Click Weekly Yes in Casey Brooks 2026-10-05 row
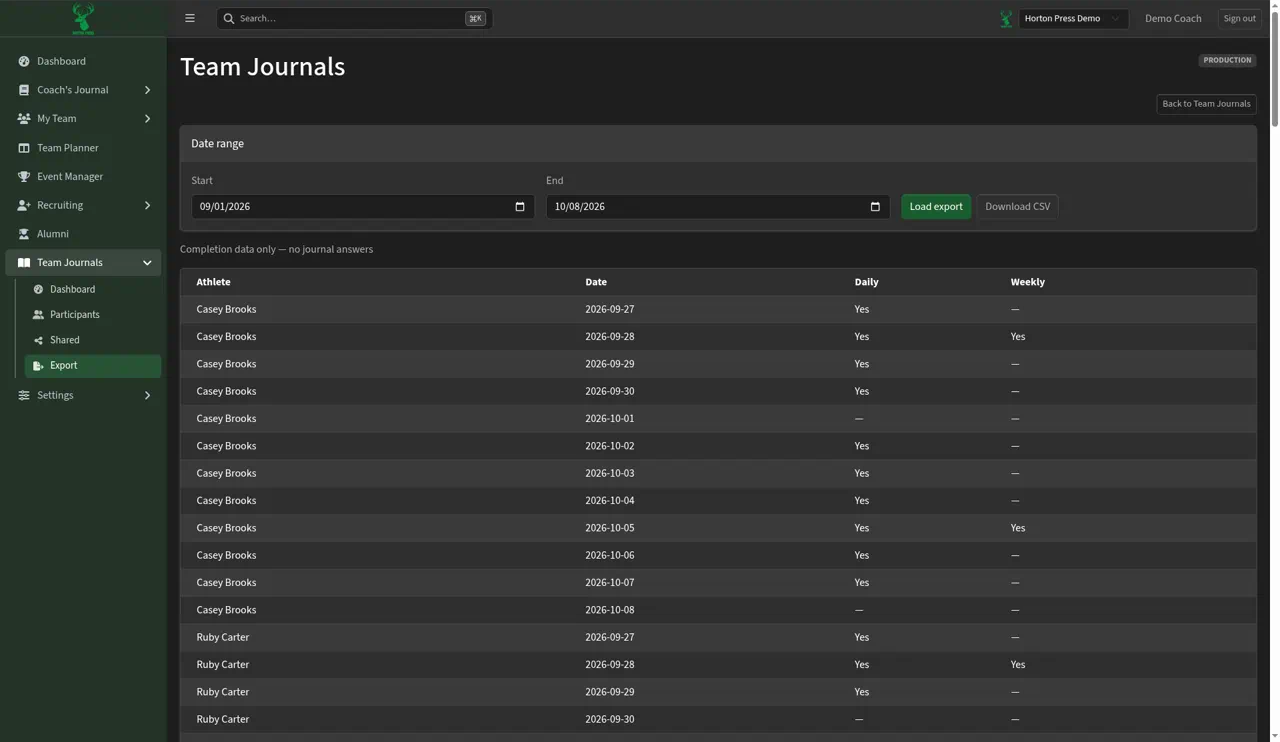 [x=1018, y=528]
